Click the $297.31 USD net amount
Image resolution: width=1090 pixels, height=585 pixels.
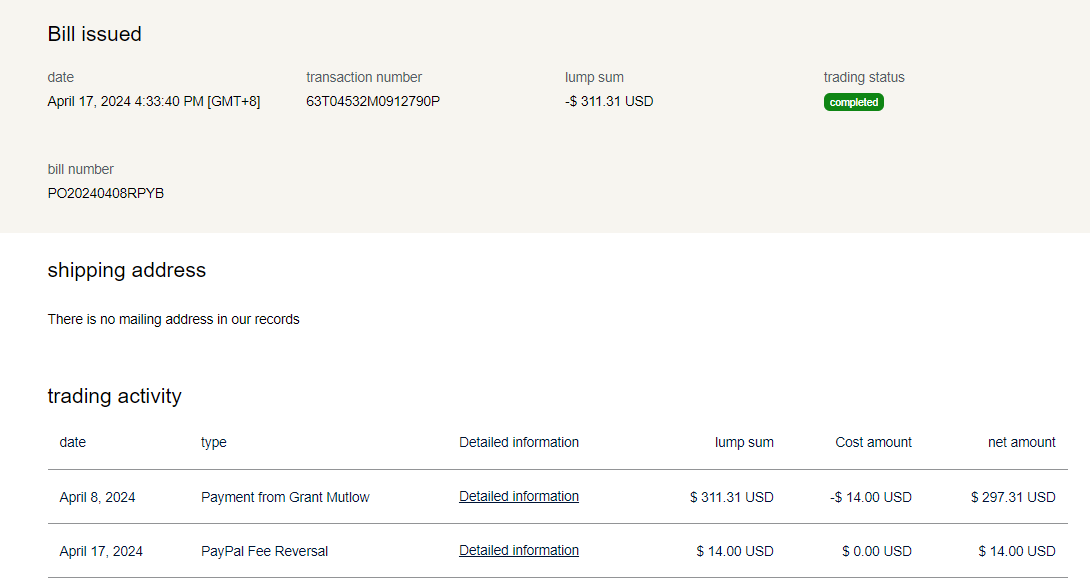[x=1013, y=497]
